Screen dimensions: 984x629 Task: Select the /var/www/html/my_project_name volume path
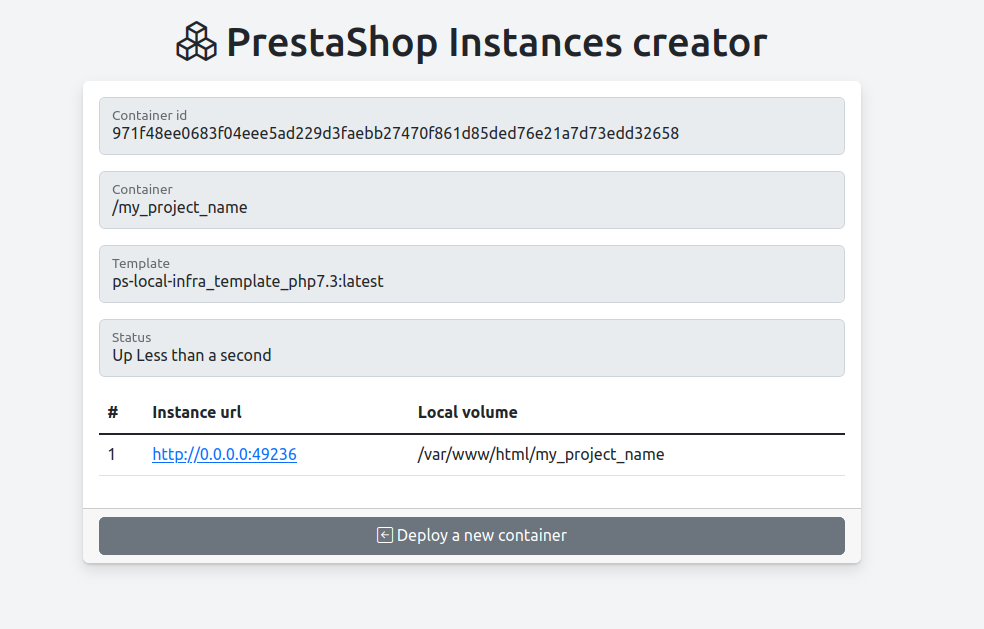541,454
